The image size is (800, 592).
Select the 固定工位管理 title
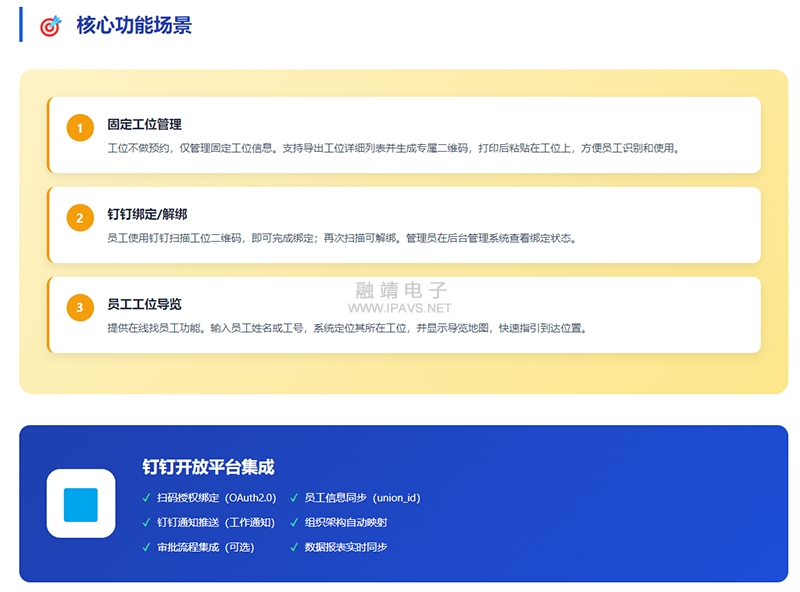click(x=144, y=124)
